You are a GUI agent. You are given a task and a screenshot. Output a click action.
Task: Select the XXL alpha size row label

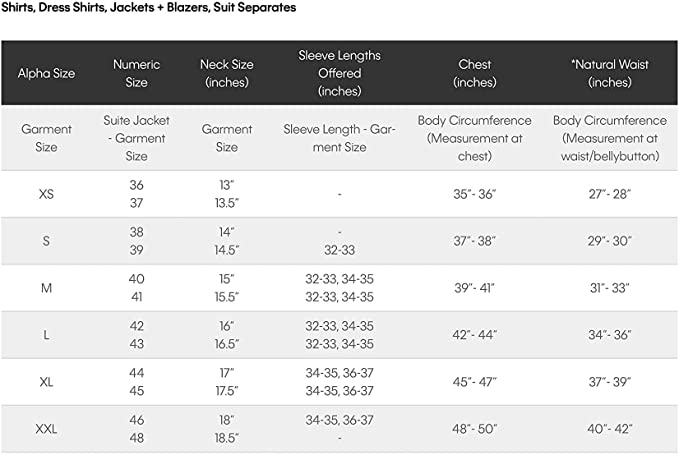(x=46, y=429)
